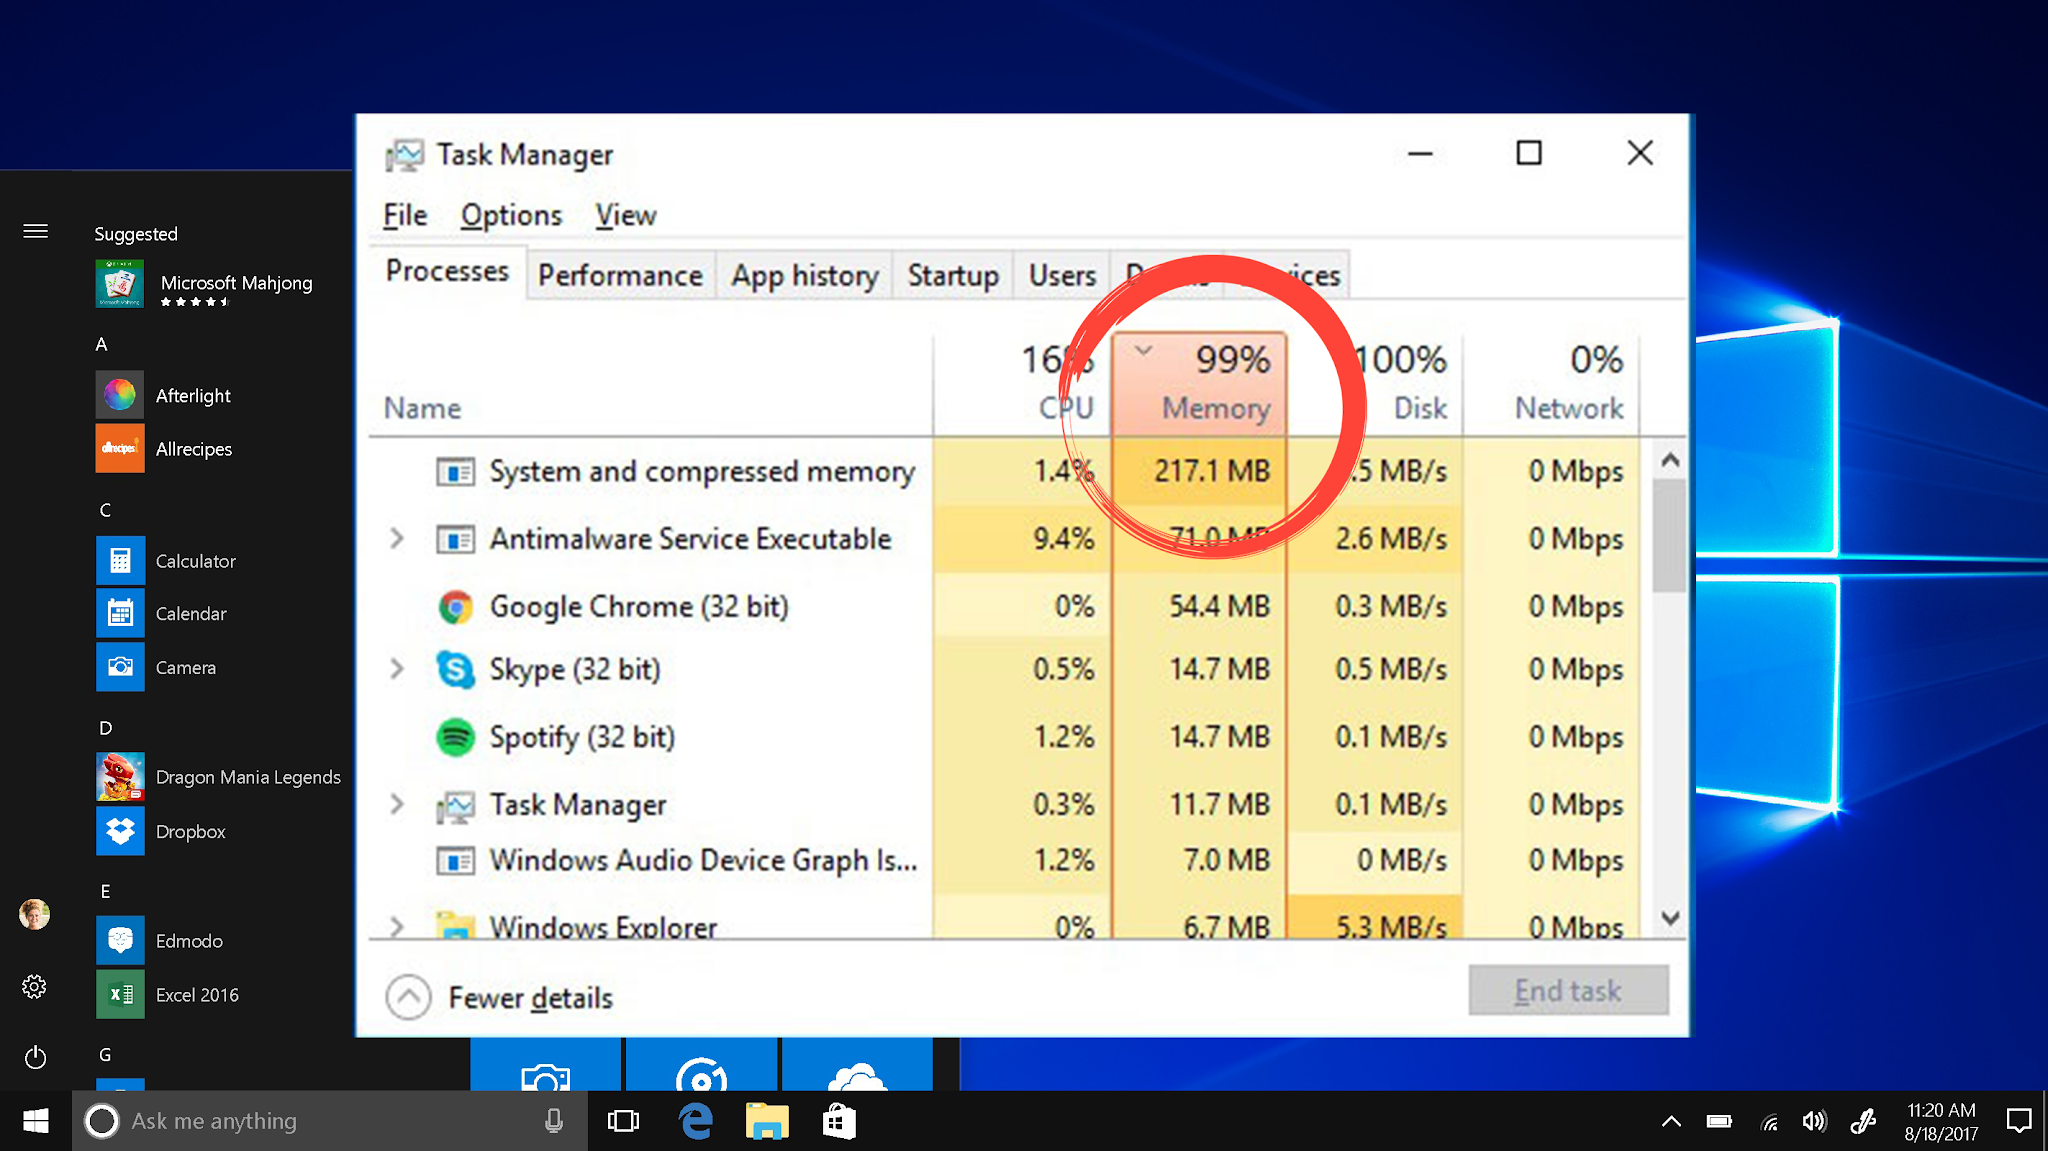The width and height of the screenshot is (2048, 1151).
Task: Open the Options menu
Action: (x=511, y=215)
